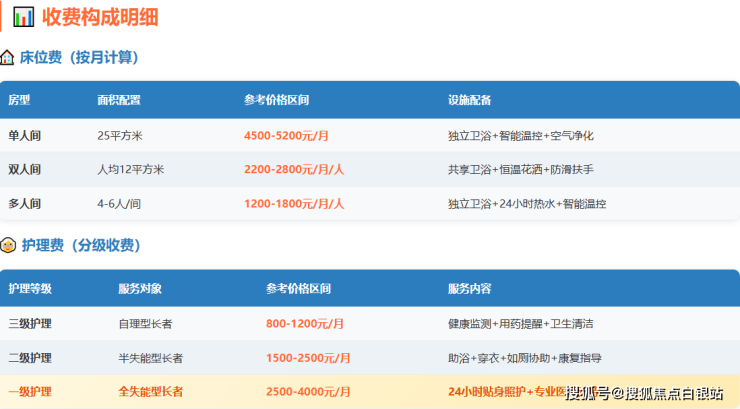Screen dimensions: 740x409
Task: Click the 床位费（按月计算） subheading
Action: [x=79, y=58]
